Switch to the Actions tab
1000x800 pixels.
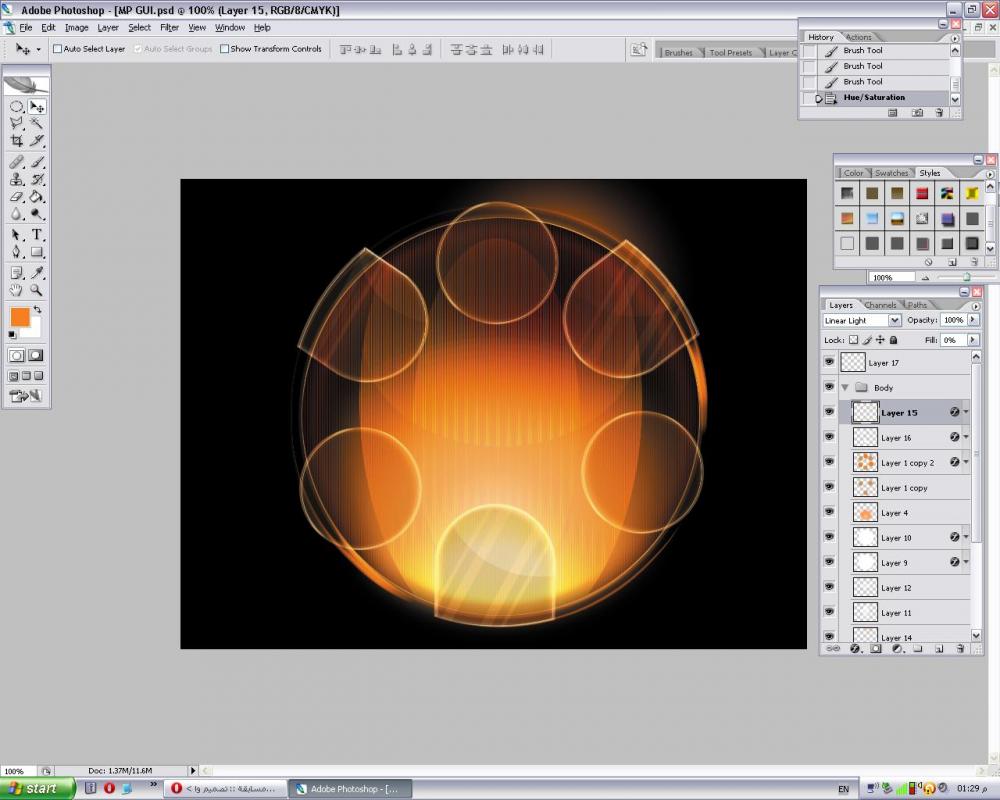coord(858,37)
